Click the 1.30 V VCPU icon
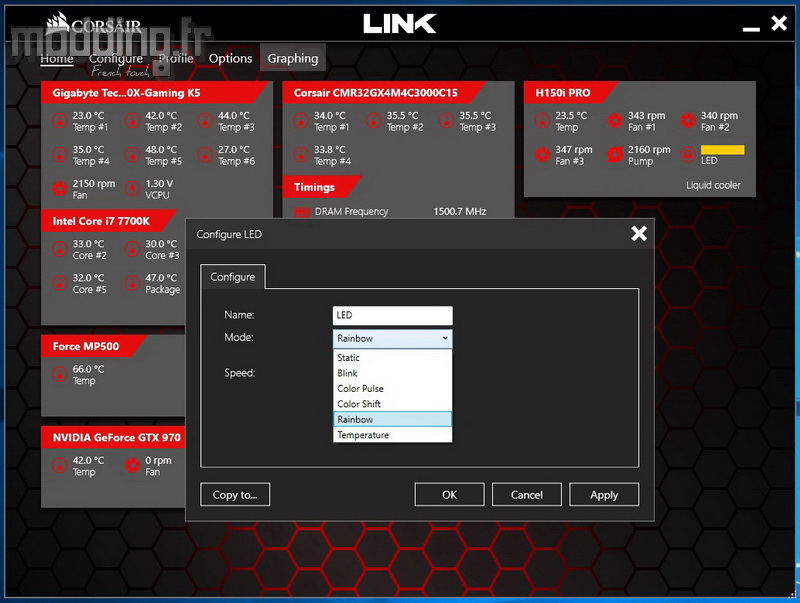This screenshot has width=800, height=603. 133,189
